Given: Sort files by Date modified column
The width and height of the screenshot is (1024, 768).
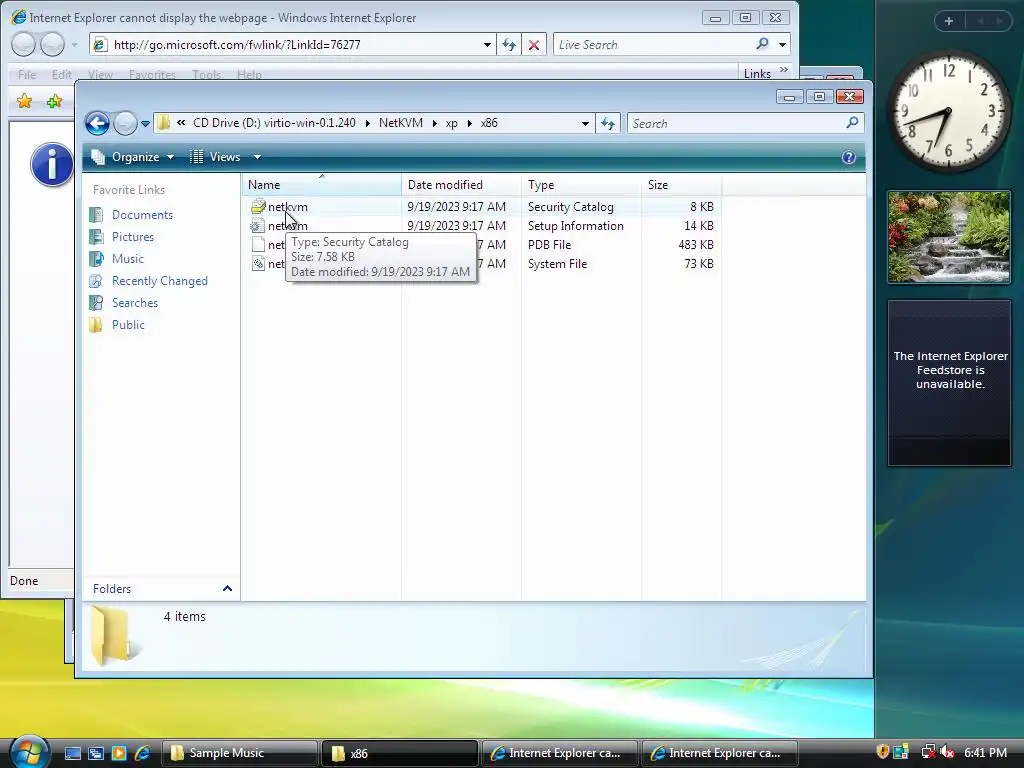Looking at the screenshot, I should coord(461,185).
